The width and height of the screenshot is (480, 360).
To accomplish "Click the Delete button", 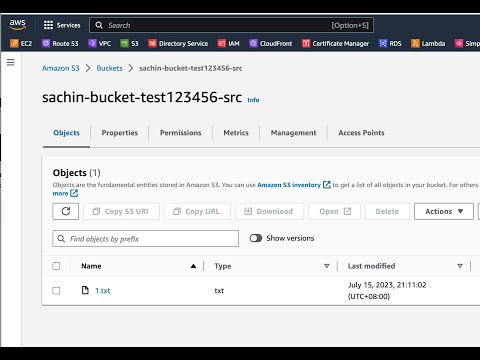I will click(x=387, y=211).
